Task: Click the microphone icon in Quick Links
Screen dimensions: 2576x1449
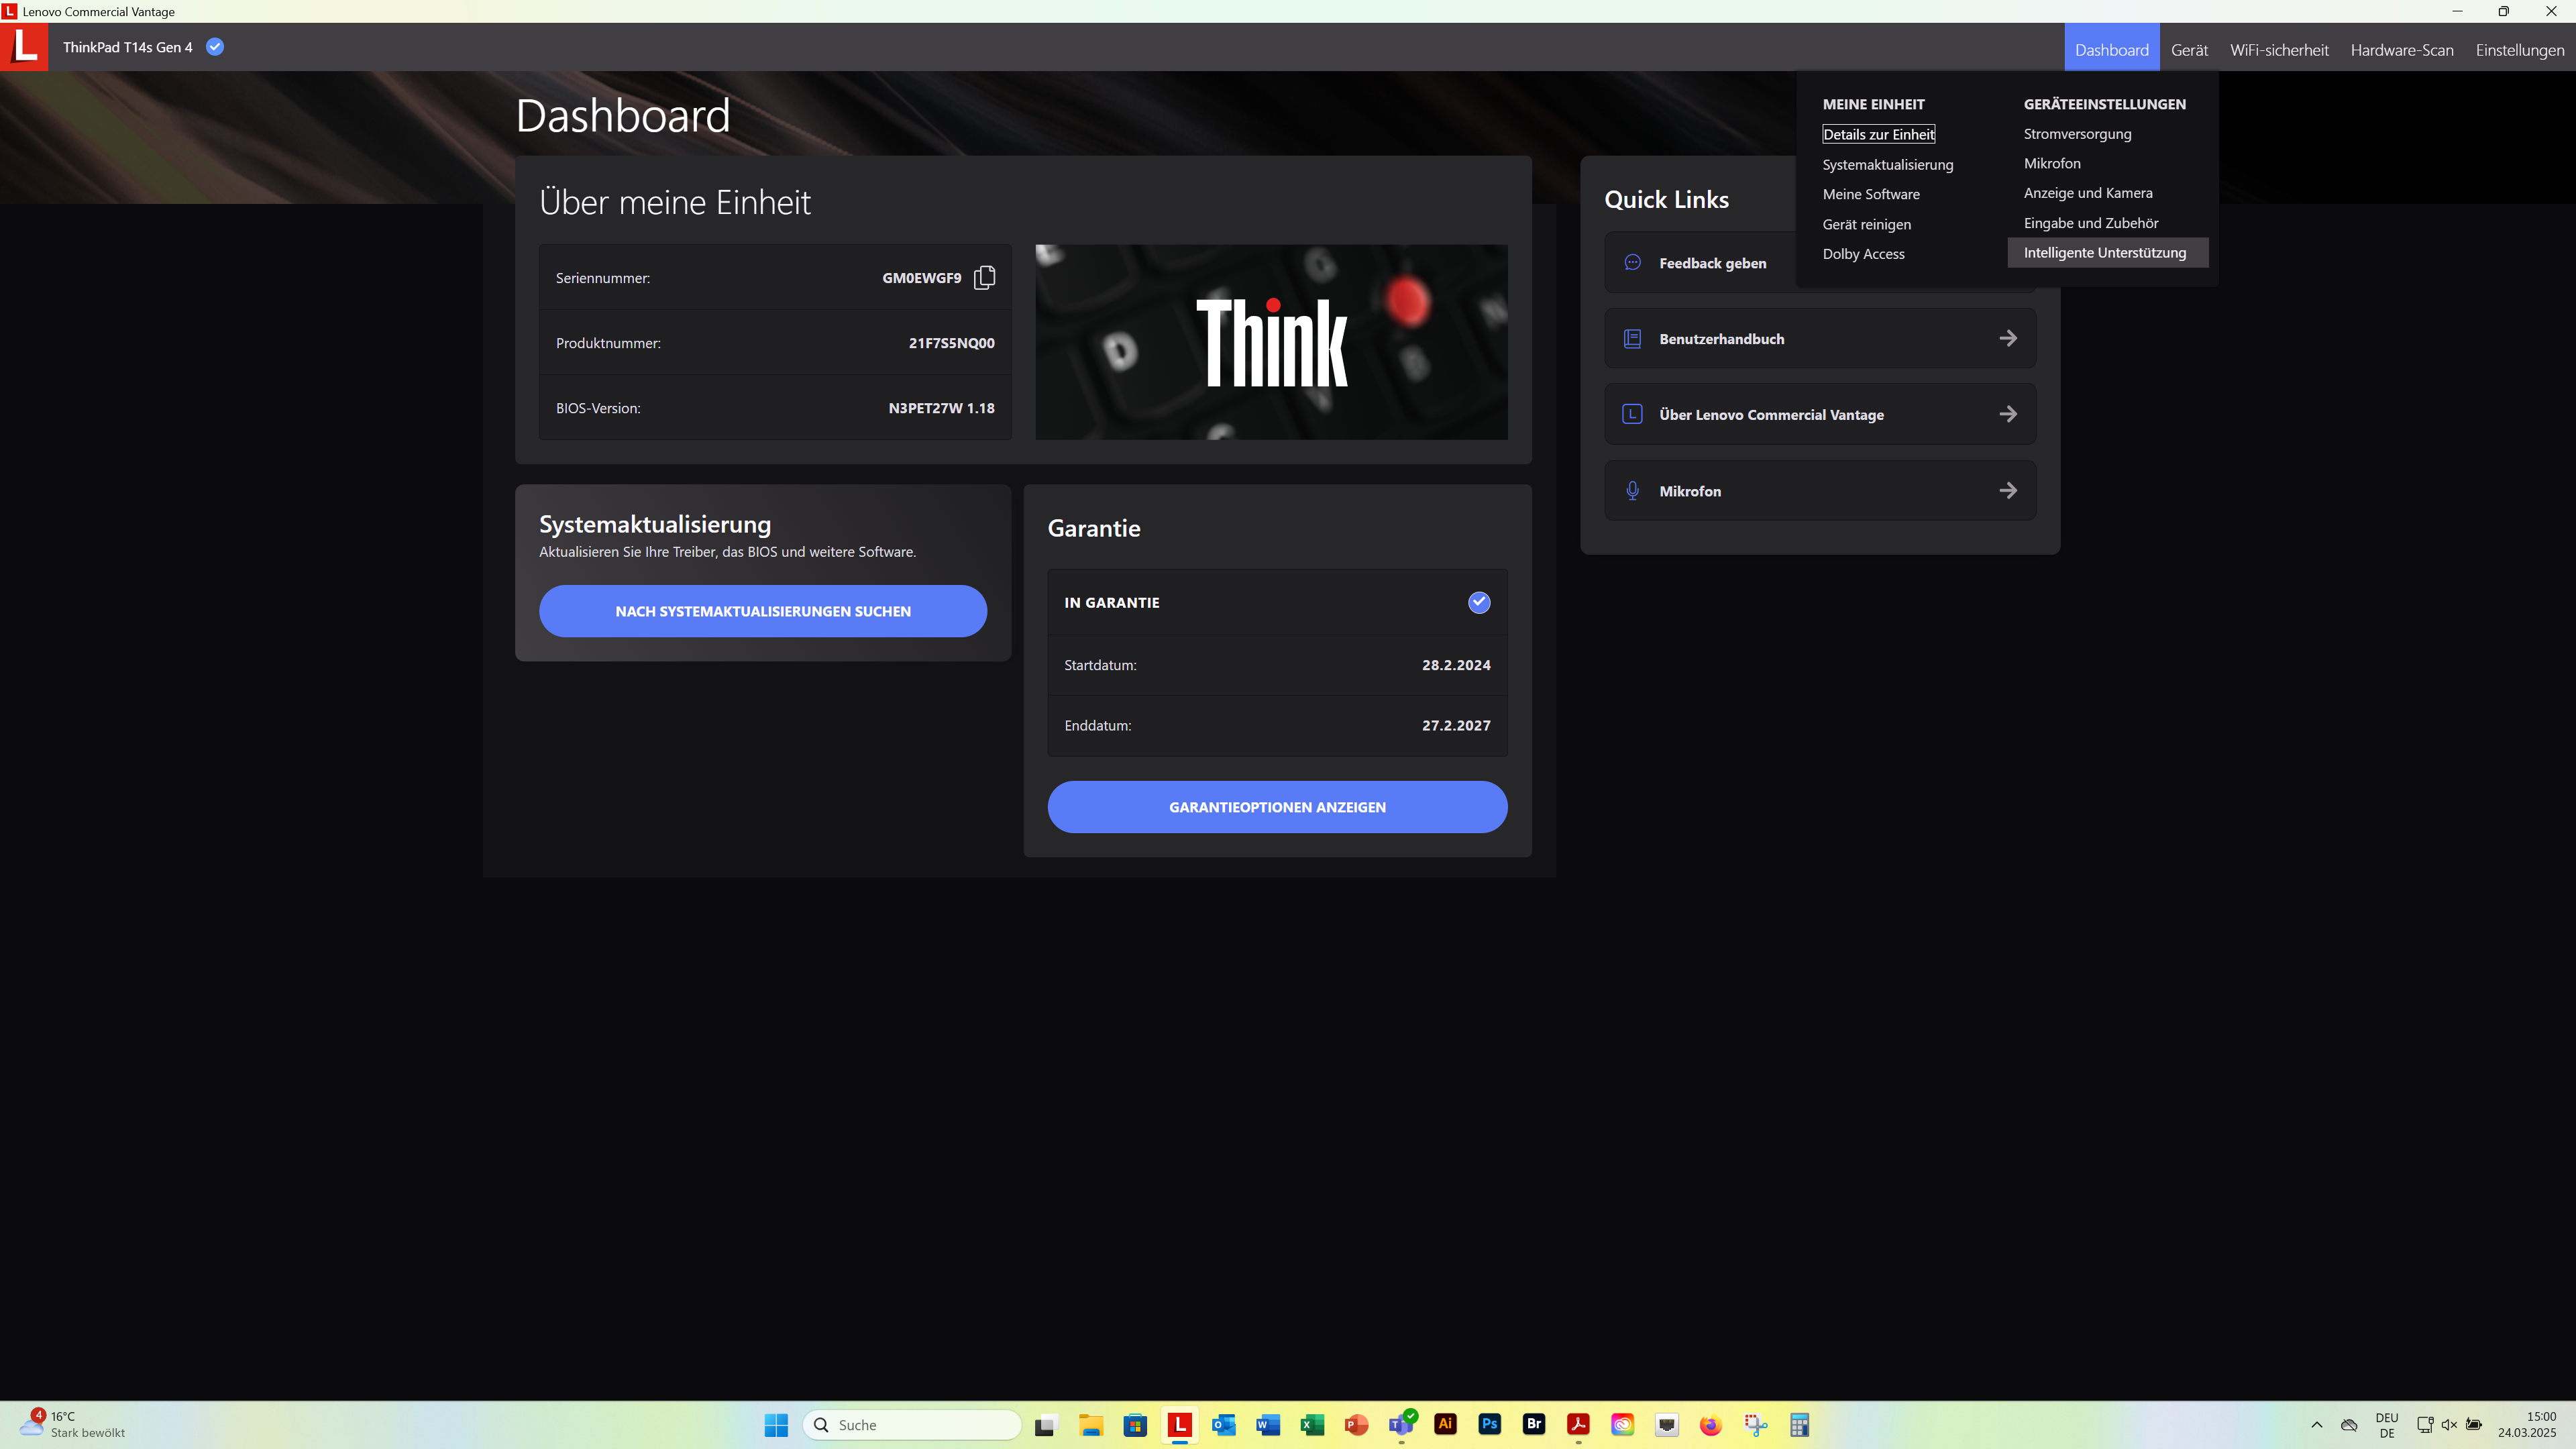Action: click(1632, 490)
